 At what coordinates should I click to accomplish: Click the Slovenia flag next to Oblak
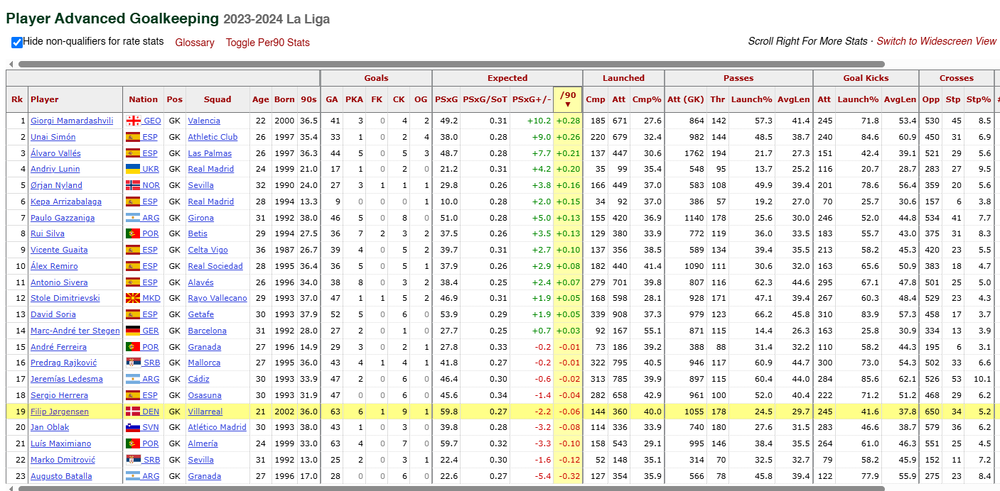[x=133, y=428]
